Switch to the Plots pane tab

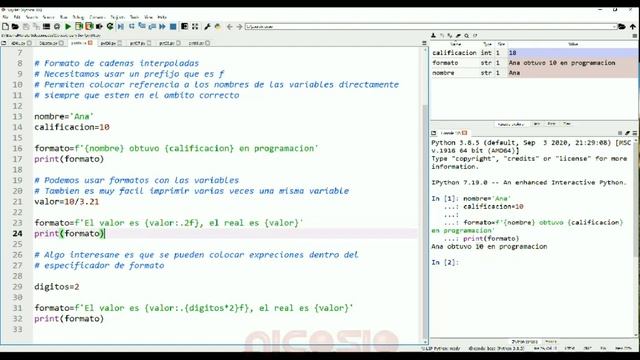[552, 124]
